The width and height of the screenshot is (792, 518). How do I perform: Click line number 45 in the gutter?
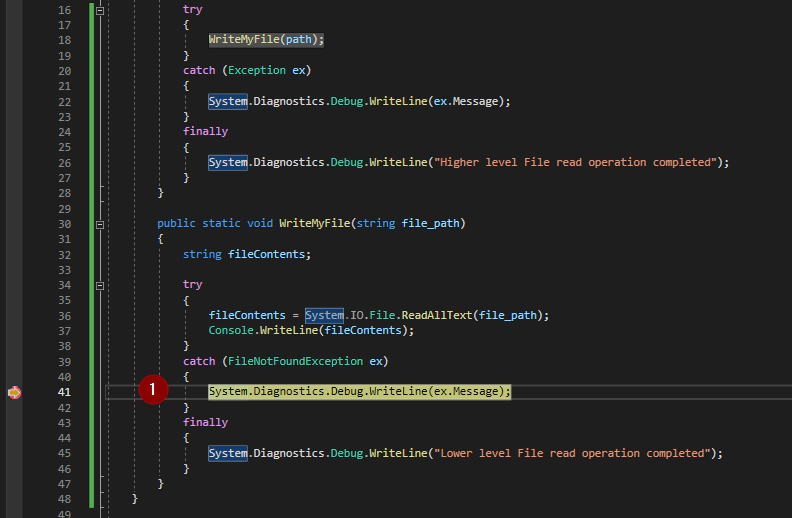(65, 453)
